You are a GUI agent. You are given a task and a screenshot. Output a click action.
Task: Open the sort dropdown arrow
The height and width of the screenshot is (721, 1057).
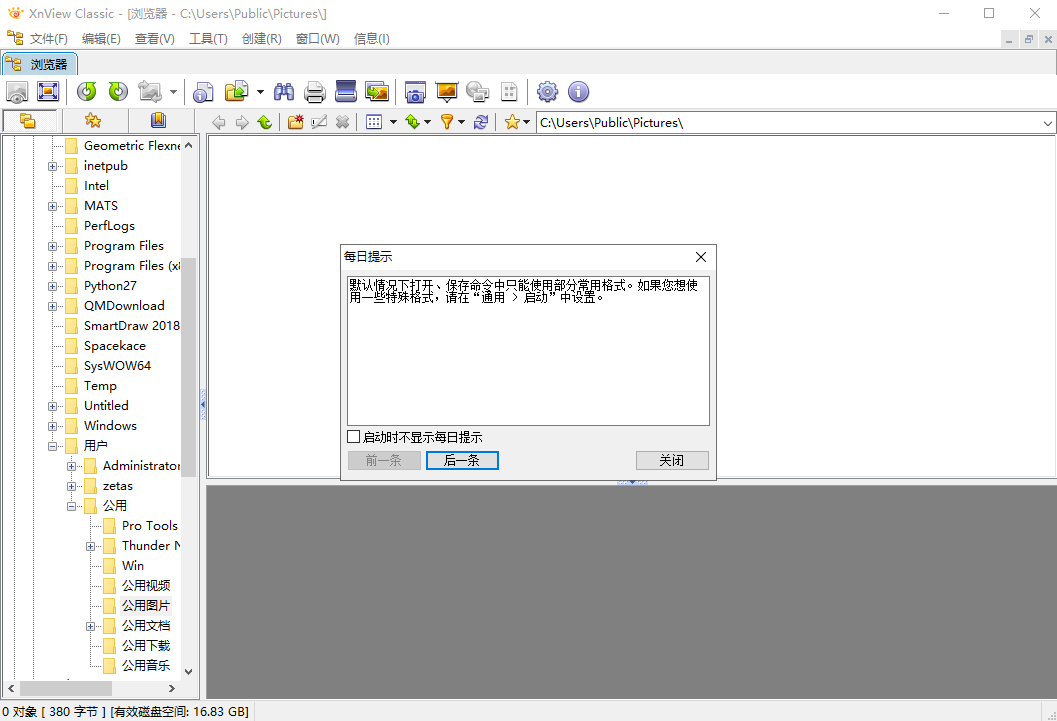(x=427, y=122)
